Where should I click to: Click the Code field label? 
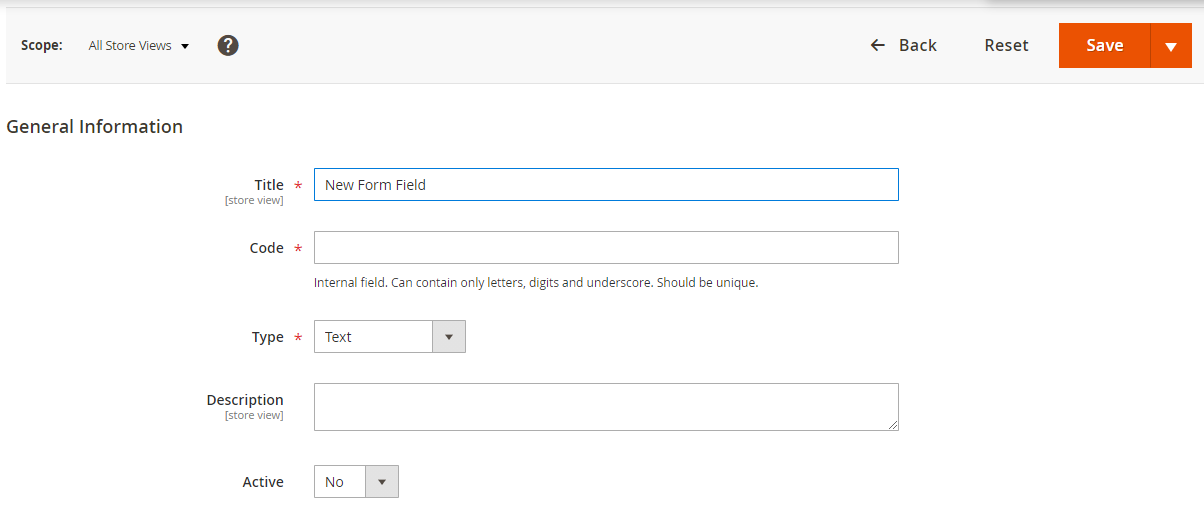tap(267, 248)
